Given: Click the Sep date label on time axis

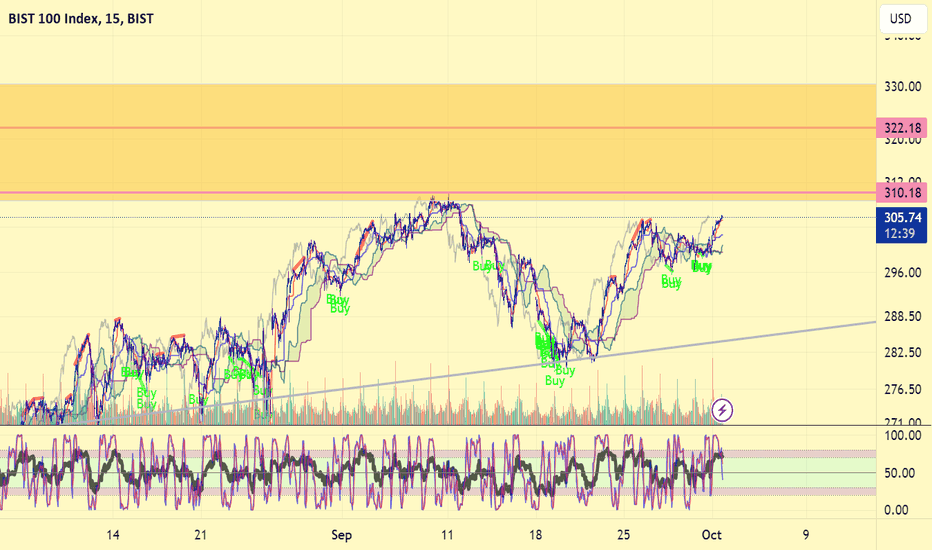Looking at the screenshot, I should click(341, 535).
